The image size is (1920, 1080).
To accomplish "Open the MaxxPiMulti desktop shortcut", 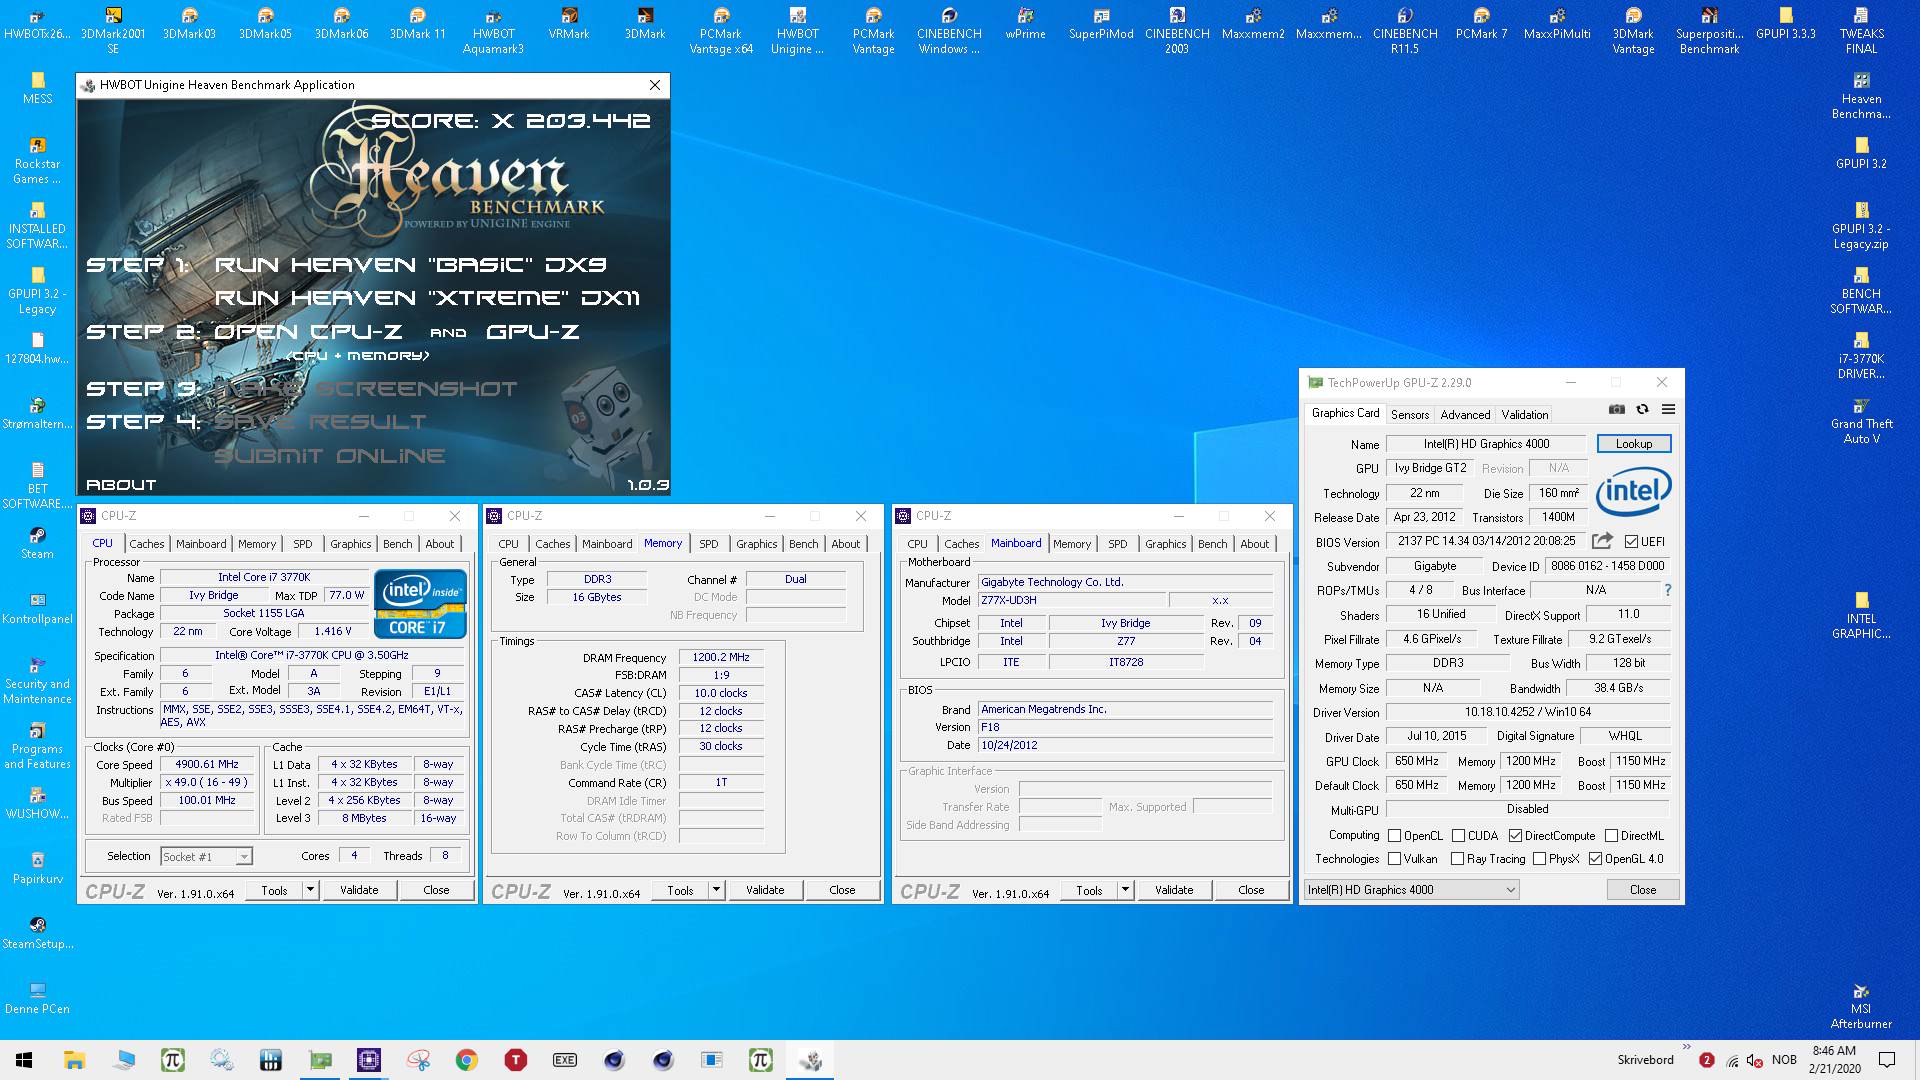I will click(x=1557, y=24).
